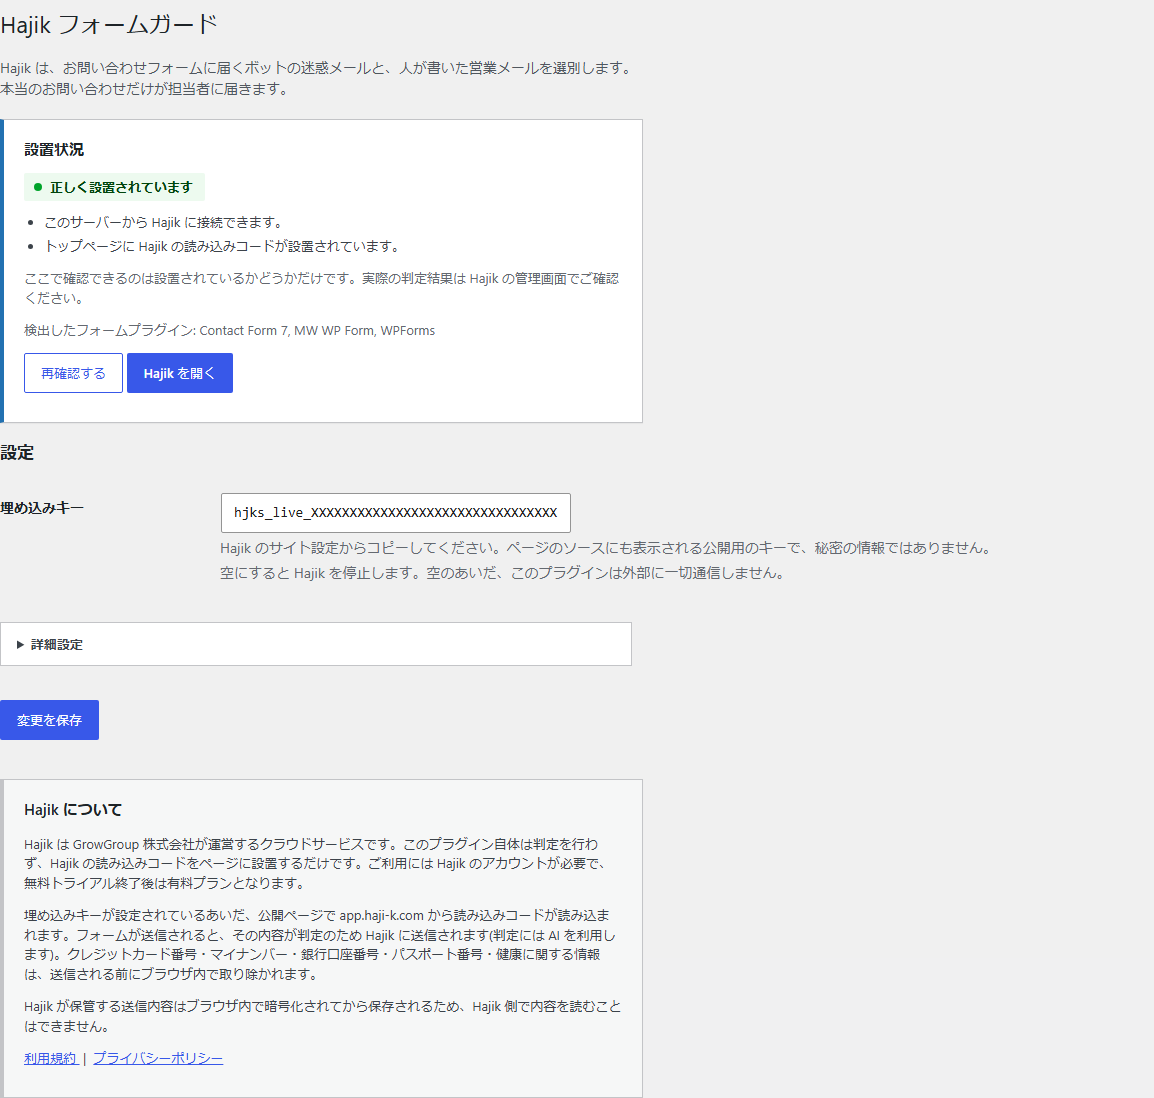Focus the 埋め込みキー input field
Screen dimensions: 1154x1098
point(395,513)
